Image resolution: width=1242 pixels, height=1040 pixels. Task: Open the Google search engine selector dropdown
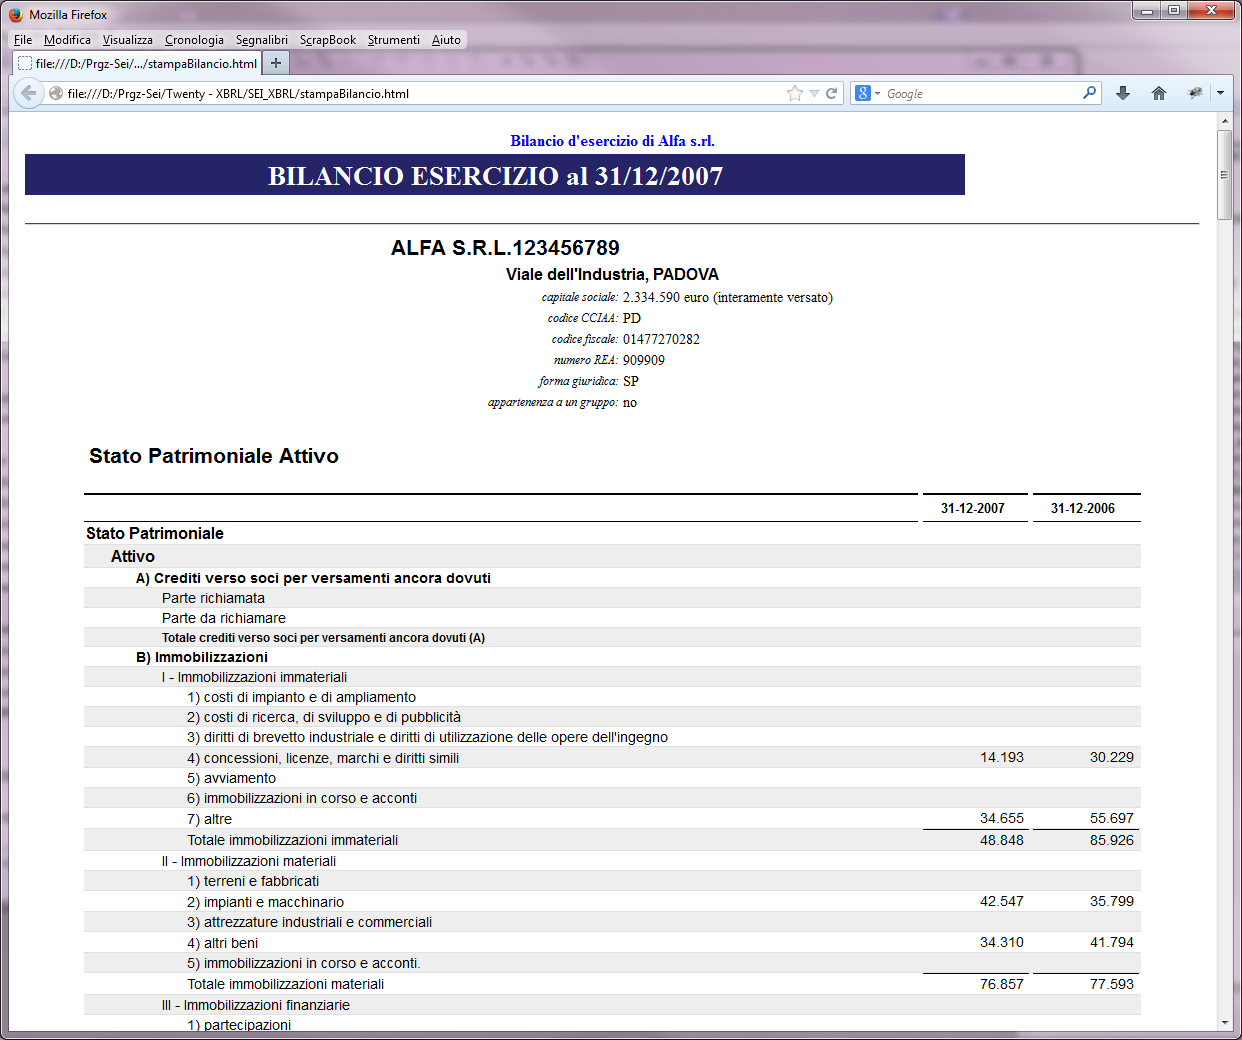pyautogui.click(x=867, y=93)
